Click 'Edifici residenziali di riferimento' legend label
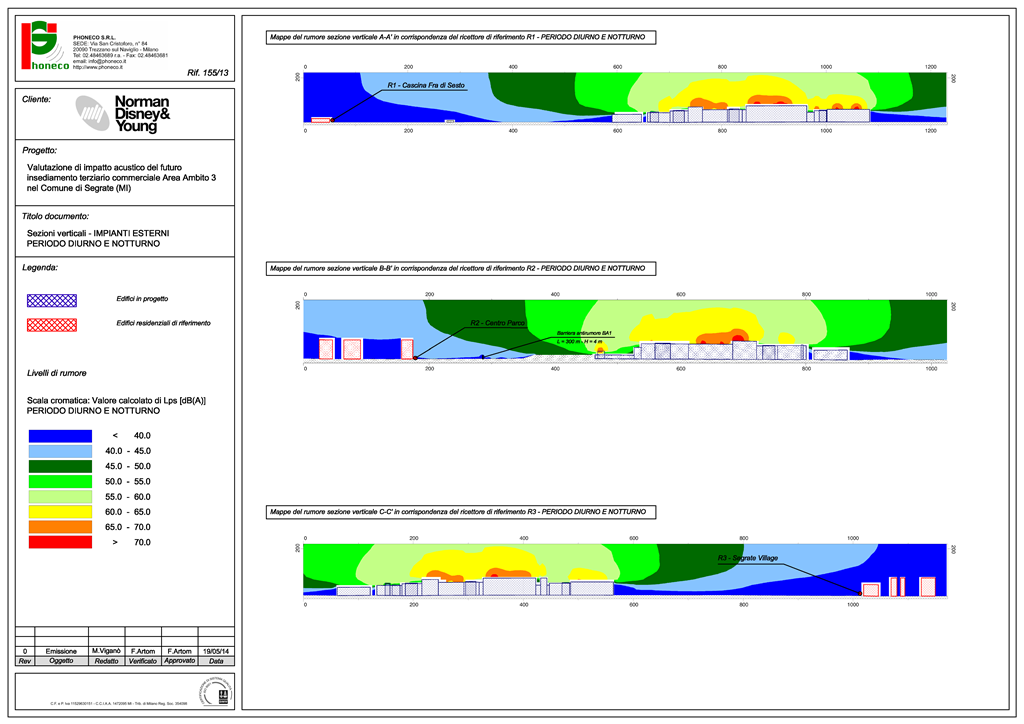The image size is (1024, 724). point(163,323)
